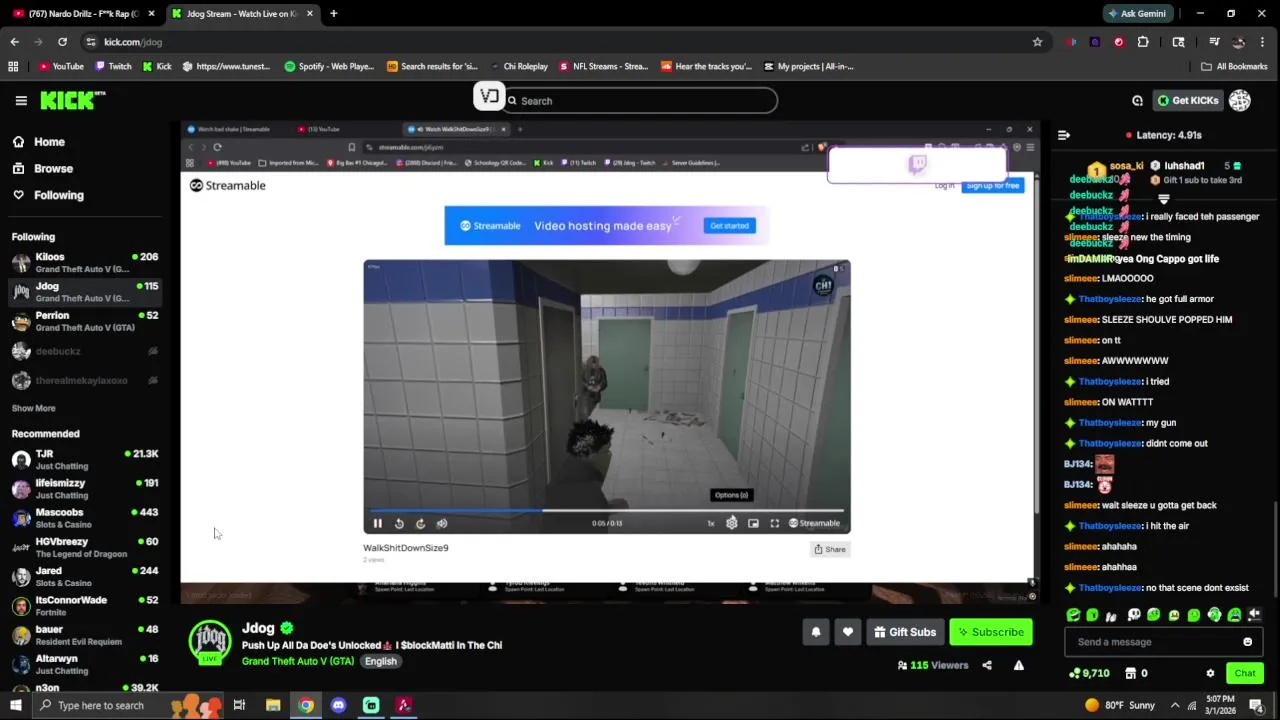The image size is (1280, 720).
Task: Click the green Subscribe button
Action: (x=990, y=632)
